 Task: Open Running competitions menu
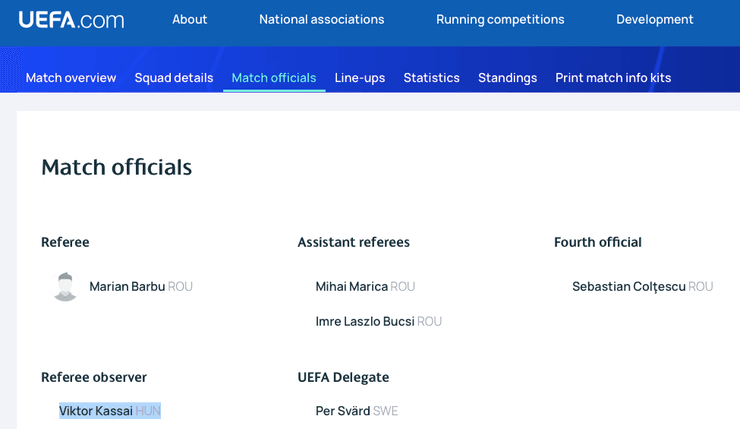(500, 19)
